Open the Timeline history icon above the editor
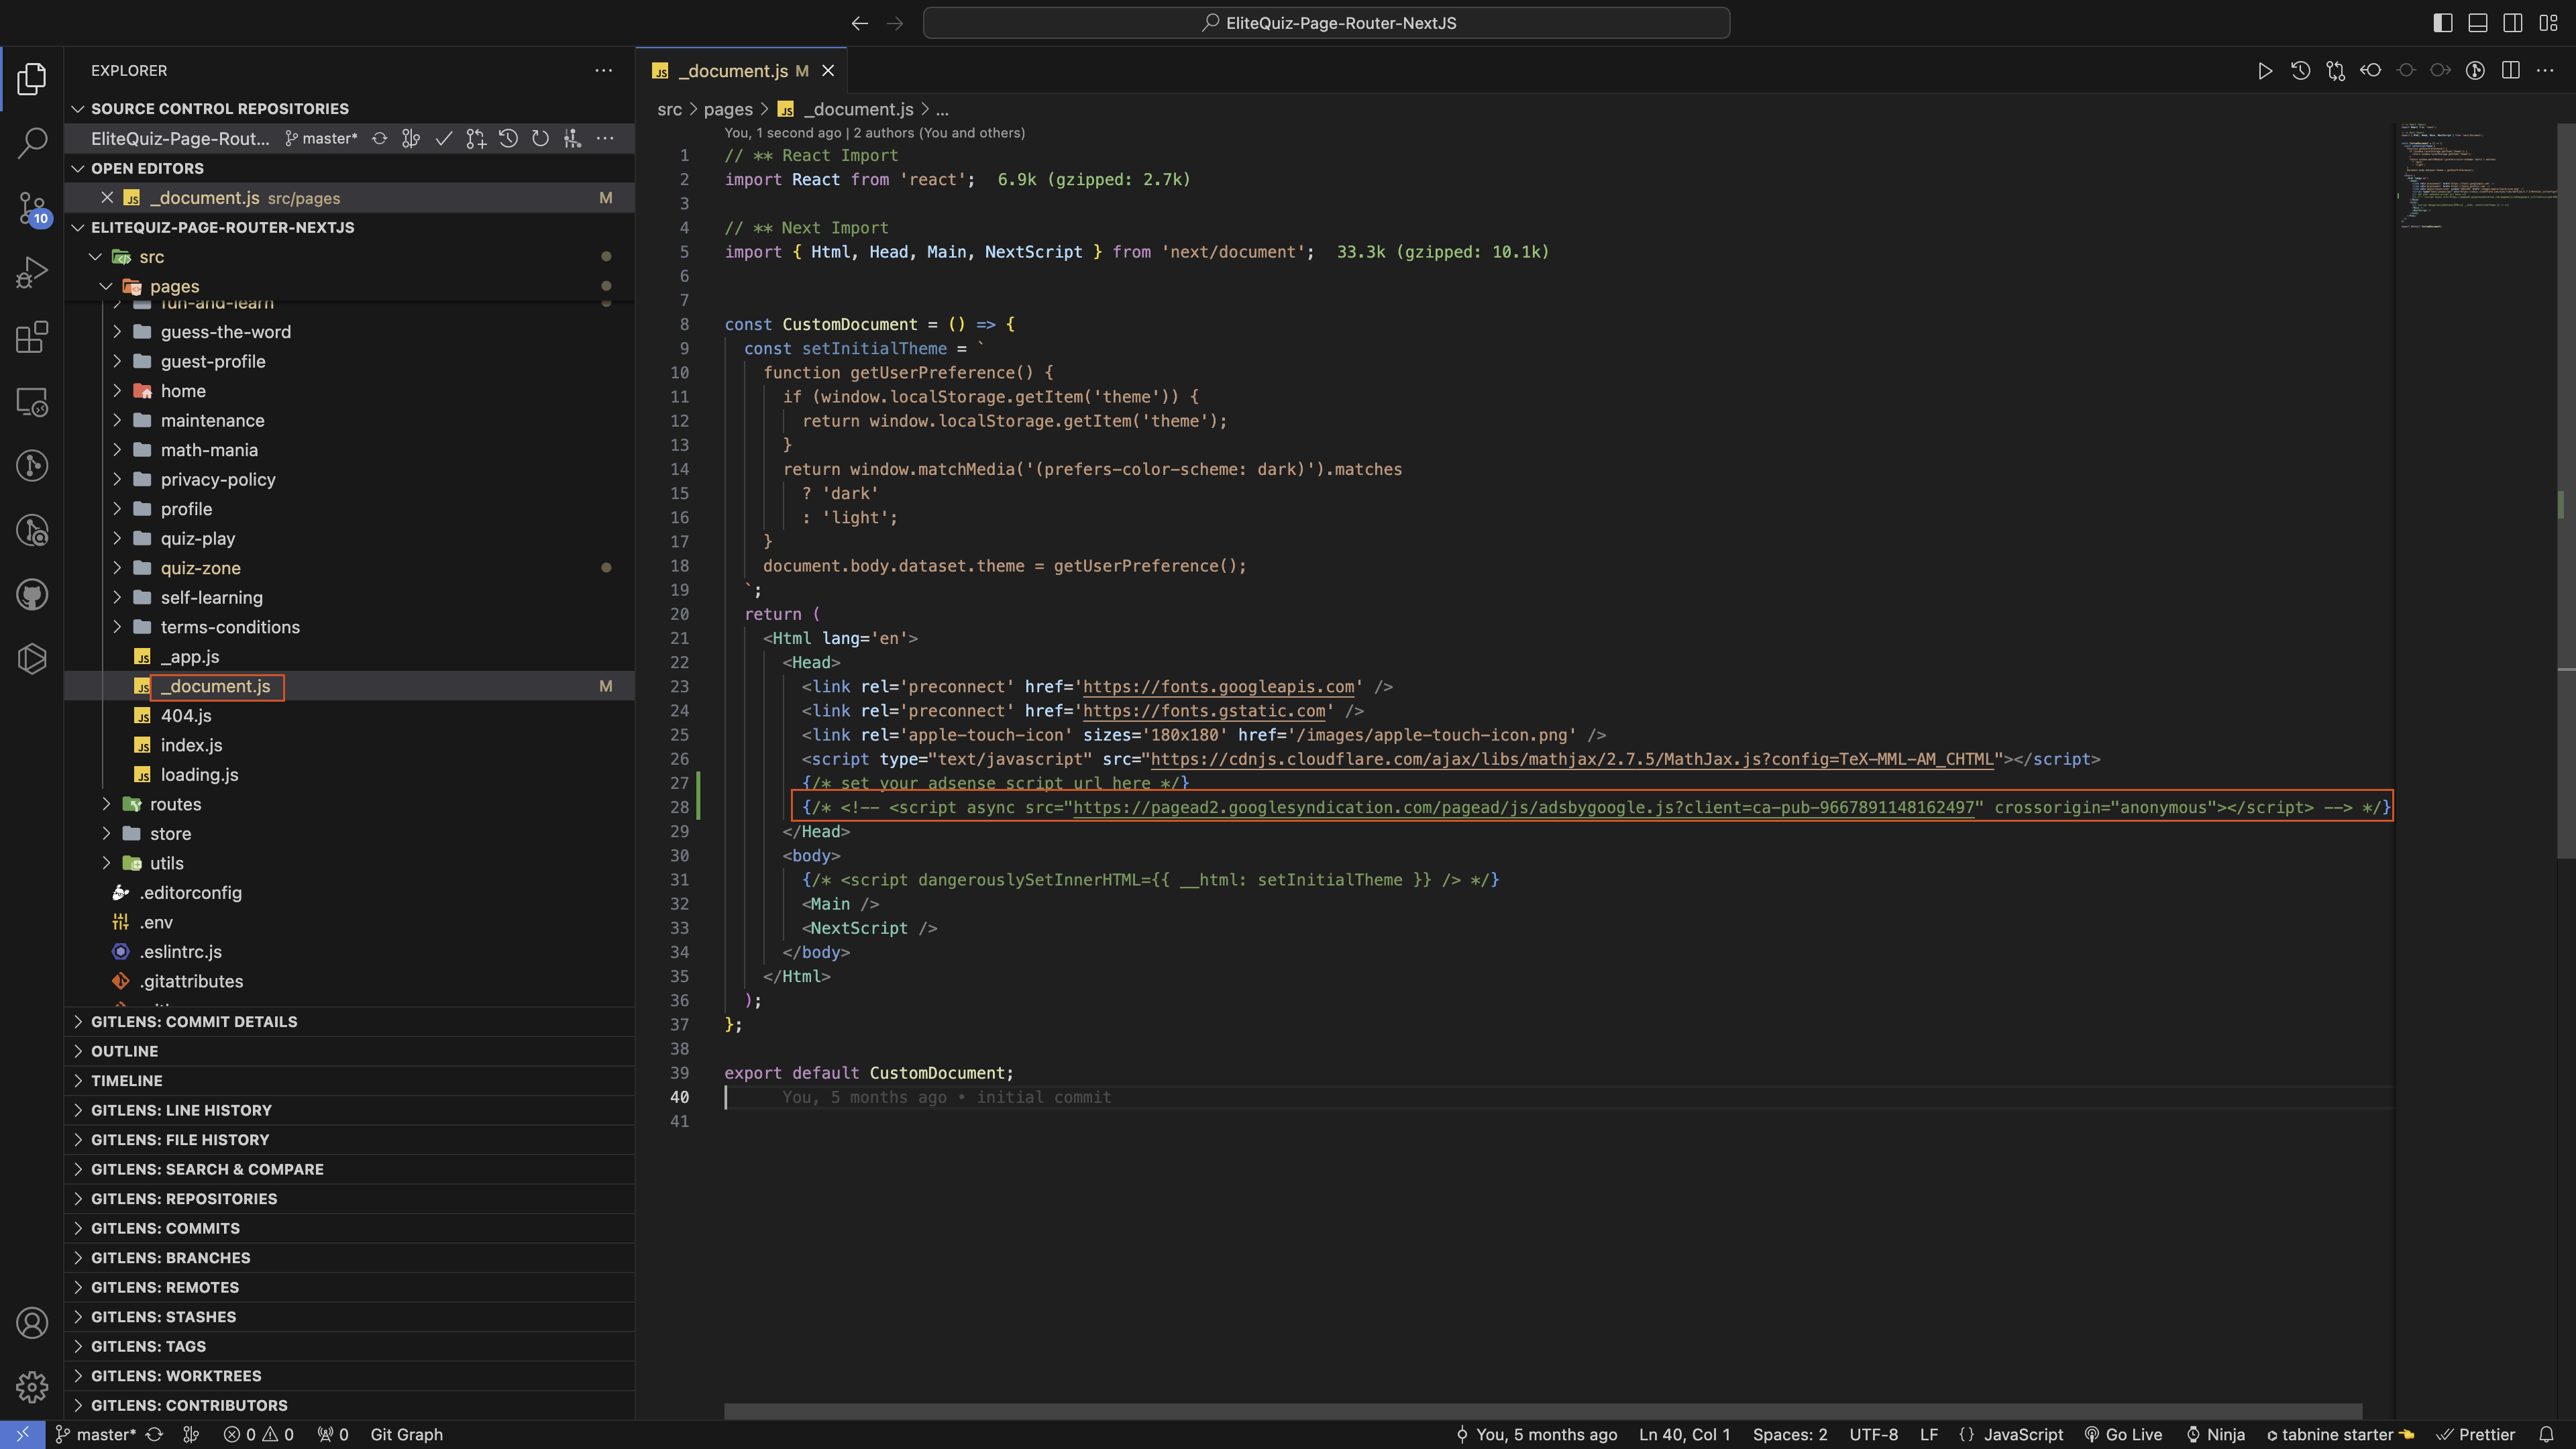 [2300, 71]
